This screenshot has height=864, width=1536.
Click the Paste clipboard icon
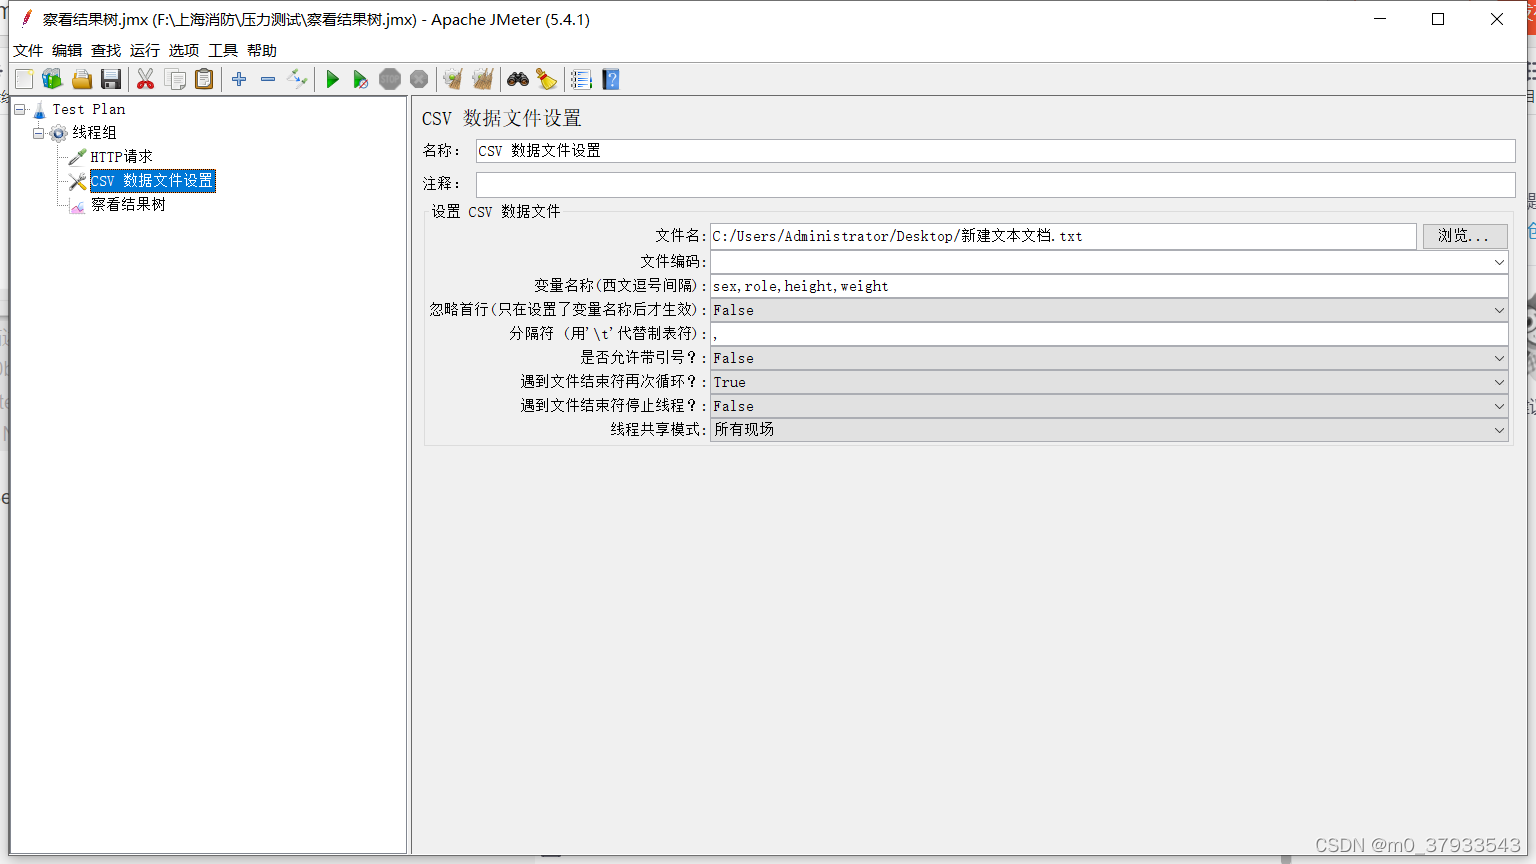coord(204,79)
